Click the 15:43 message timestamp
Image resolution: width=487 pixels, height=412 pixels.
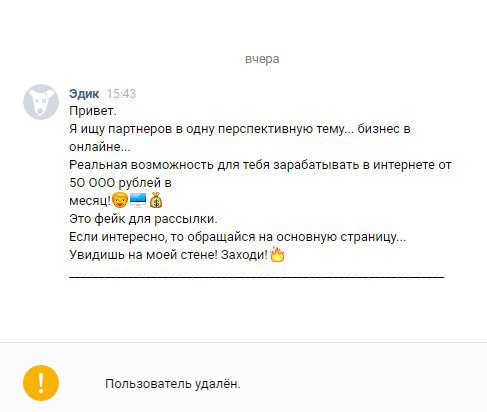click(x=121, y=94)
